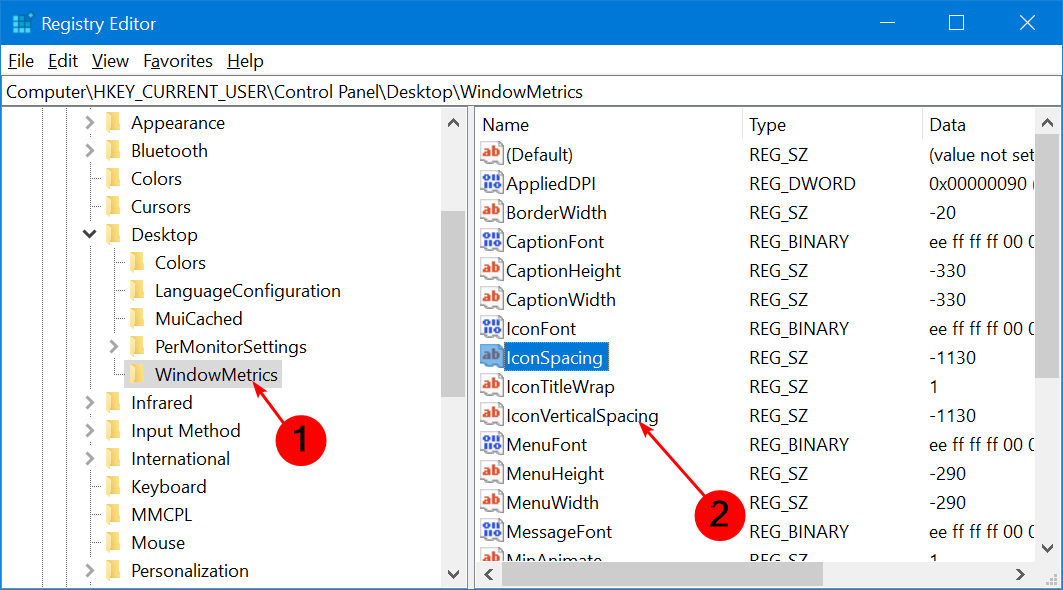
Task: Click the folder icon of Cursors key
Action: pyautogui.click(x=113, y=206)
